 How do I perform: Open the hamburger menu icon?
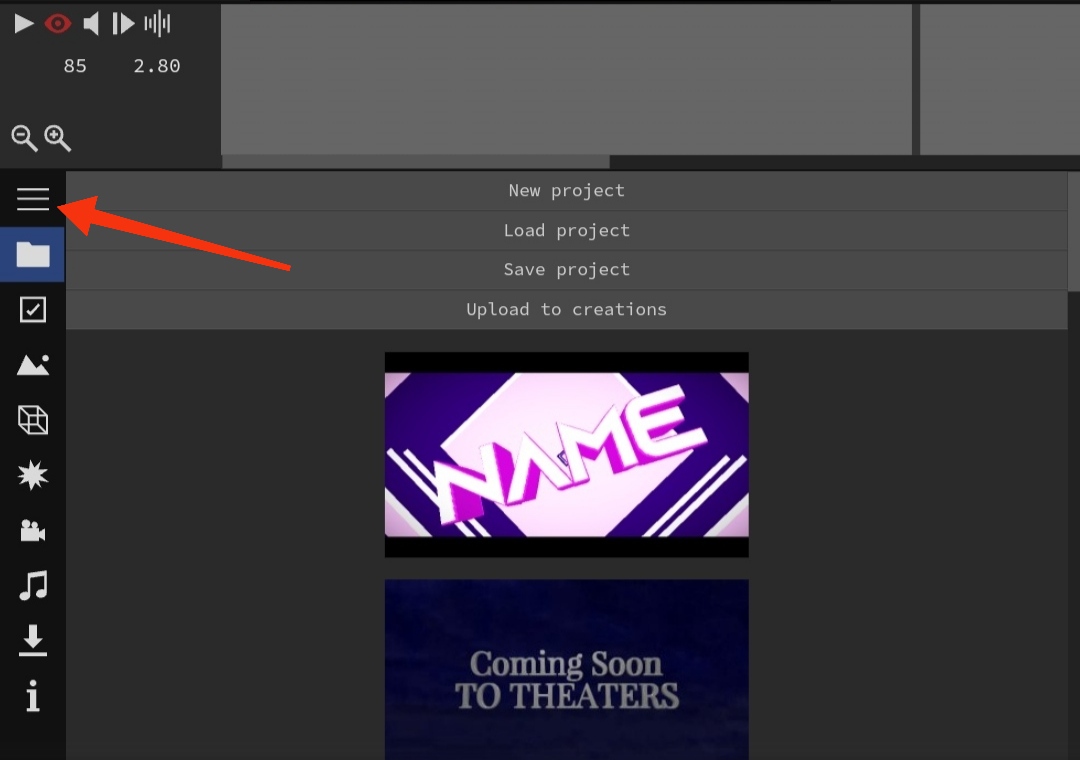pyautogui.click(x=32, y=199)
